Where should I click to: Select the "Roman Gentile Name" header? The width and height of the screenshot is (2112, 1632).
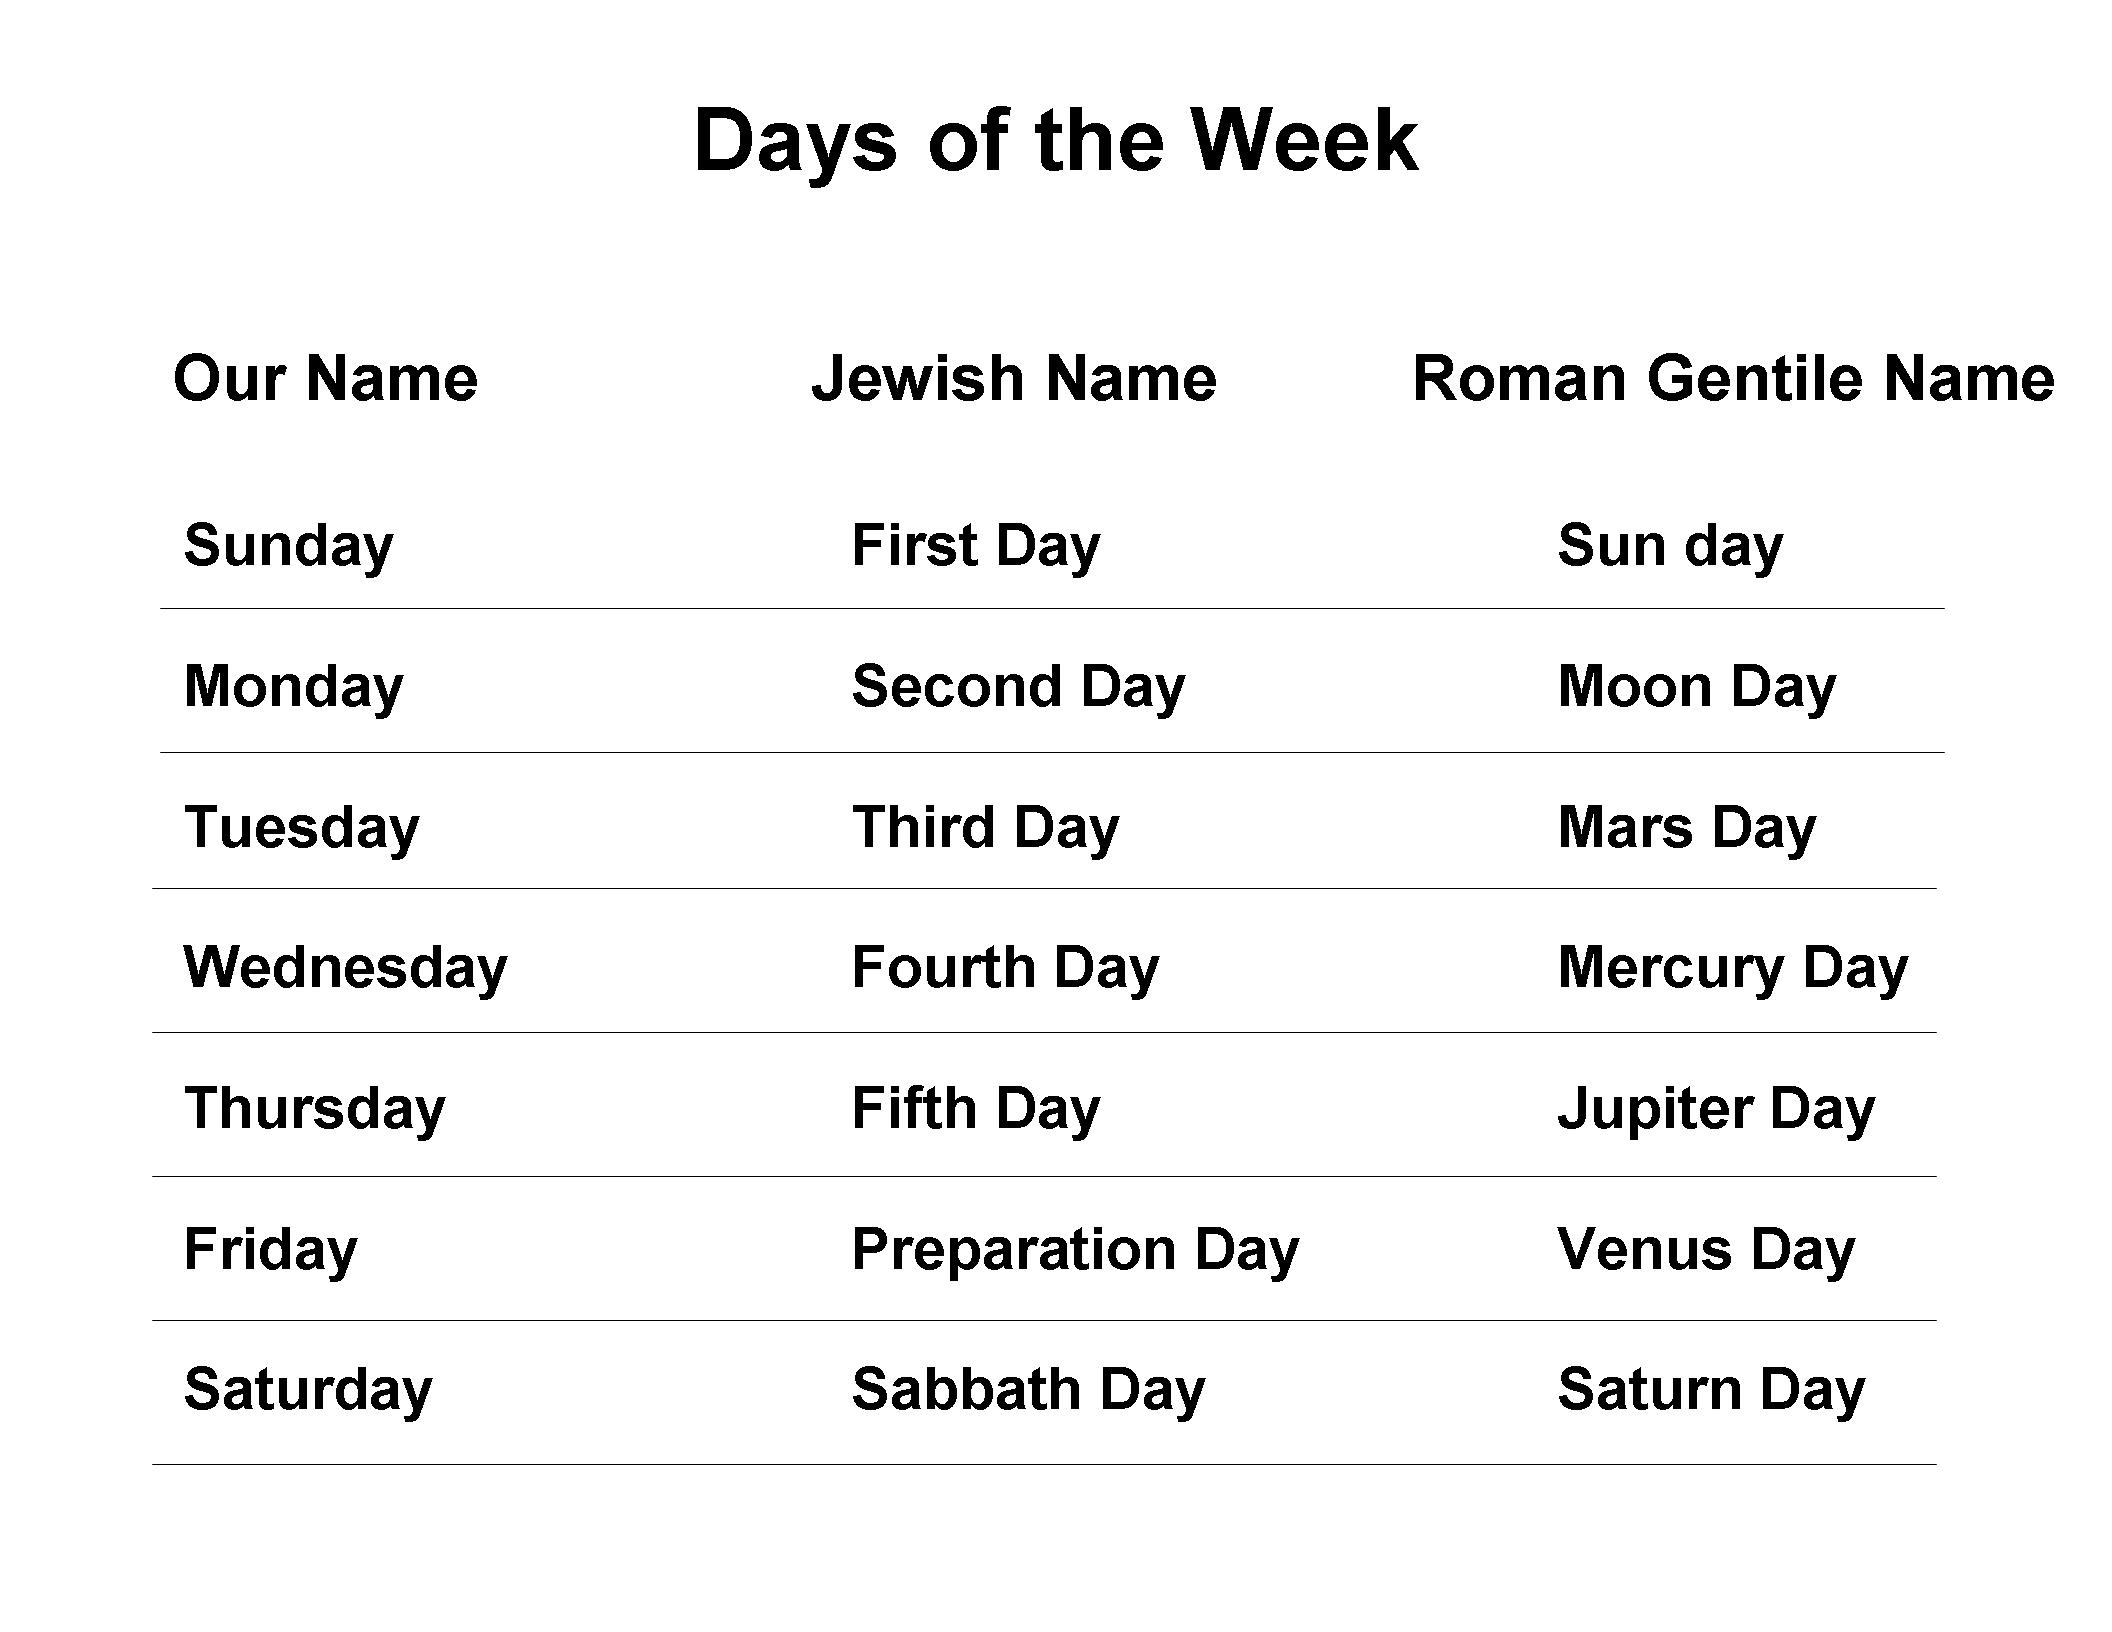coord(1732,378)
